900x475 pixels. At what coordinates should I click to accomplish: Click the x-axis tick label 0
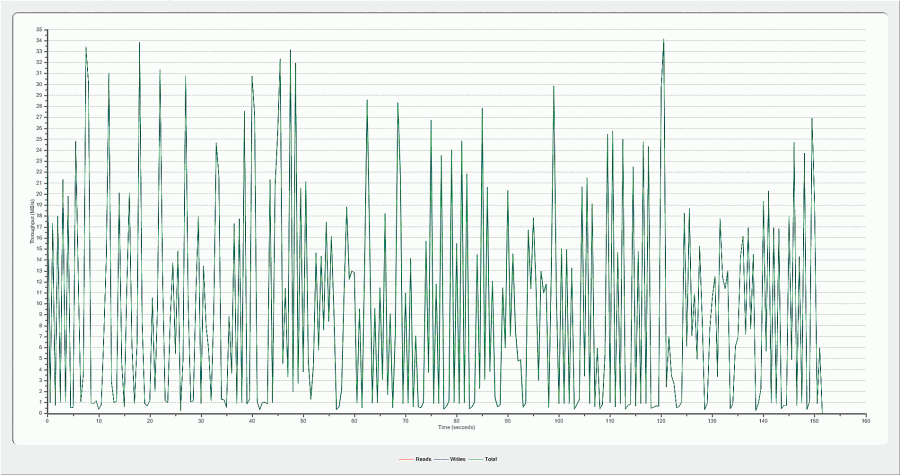pyautogui.click(x=47, y=420)
